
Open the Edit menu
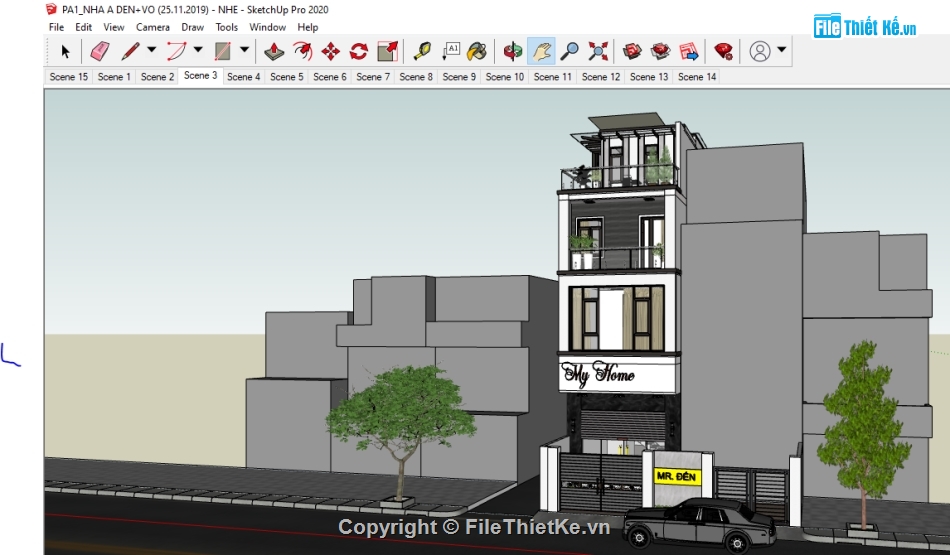(x=84, y=27)
